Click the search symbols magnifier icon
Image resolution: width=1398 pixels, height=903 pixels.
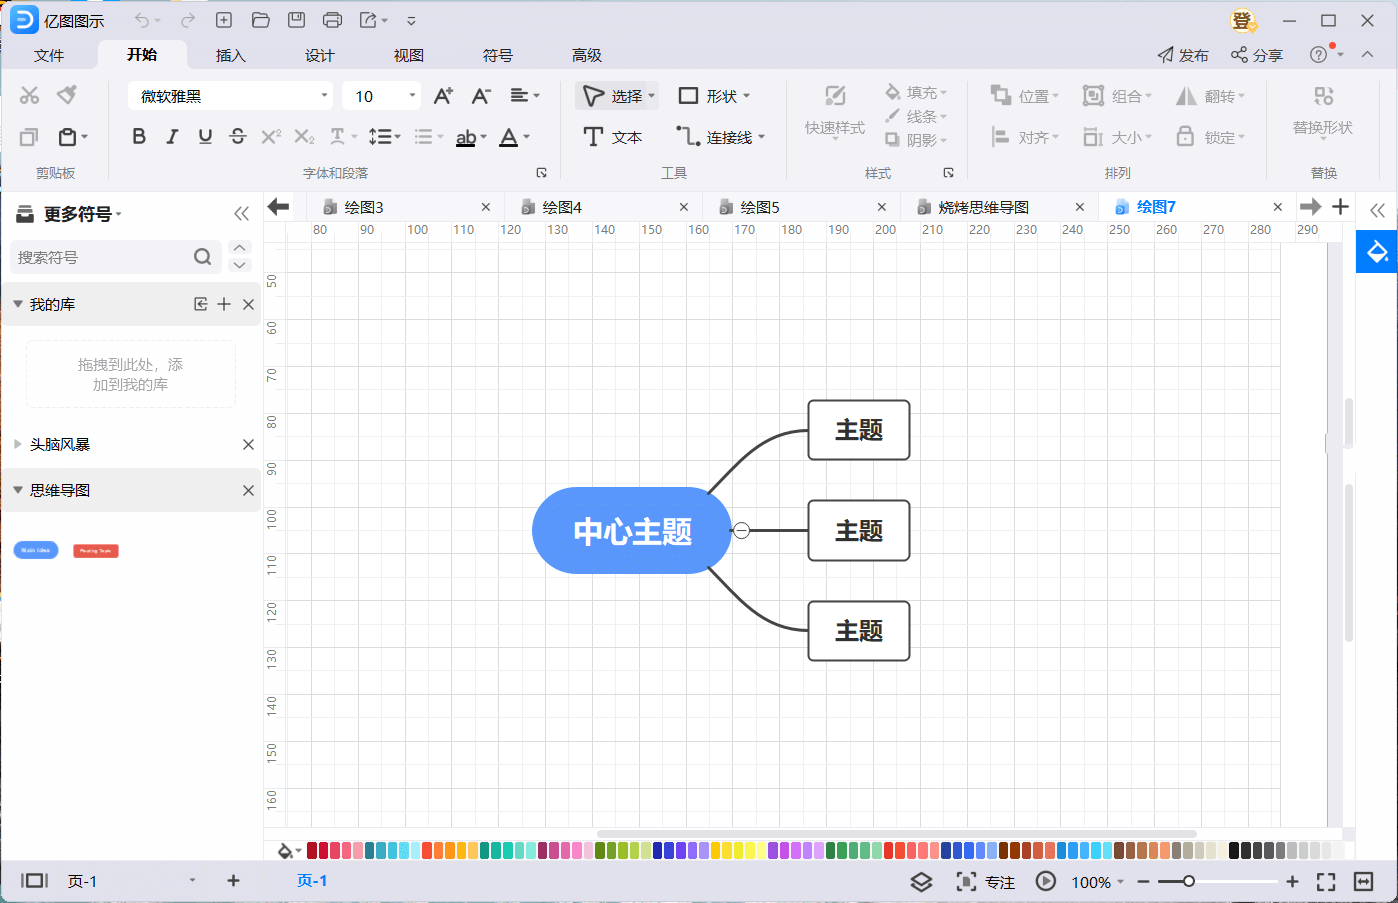pos(202,257)
